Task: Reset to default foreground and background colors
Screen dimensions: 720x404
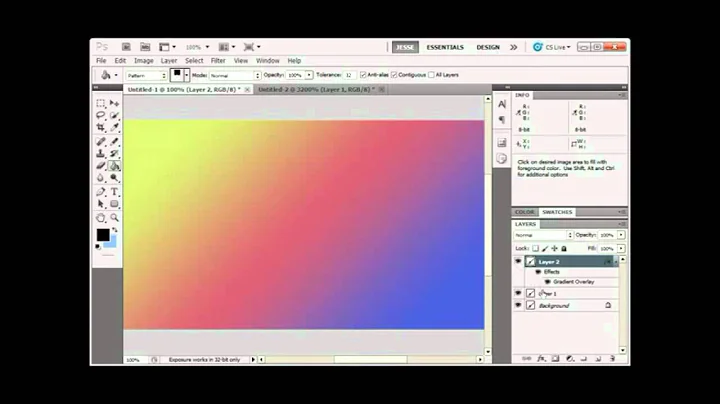Action: tap(97, 247)
